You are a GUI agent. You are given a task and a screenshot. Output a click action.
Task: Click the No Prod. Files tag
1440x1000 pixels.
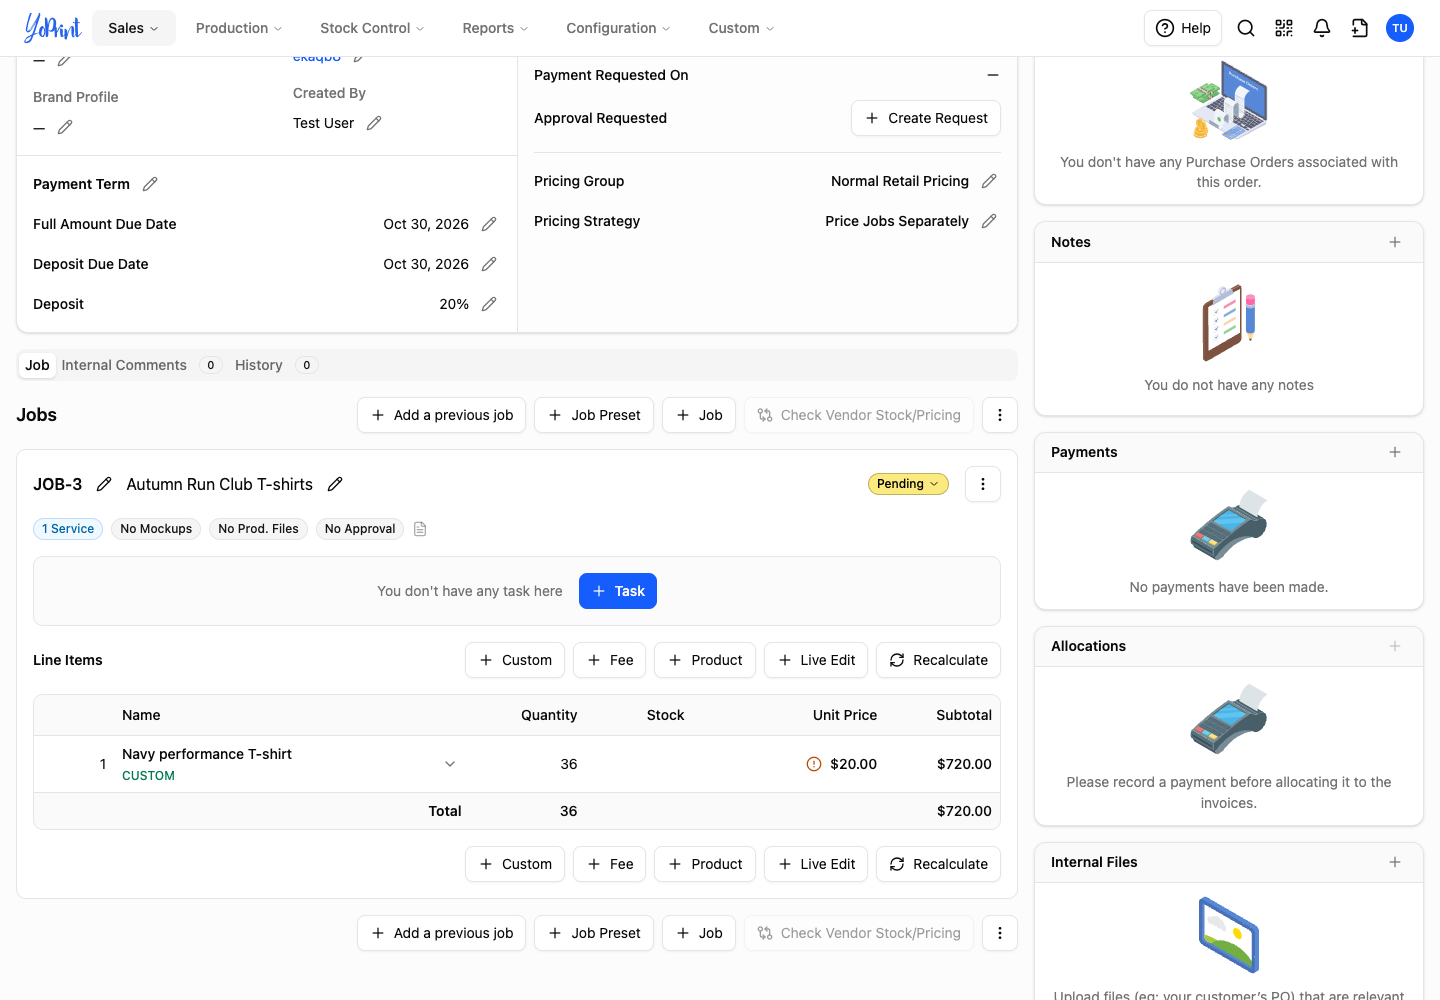(258, 529)
